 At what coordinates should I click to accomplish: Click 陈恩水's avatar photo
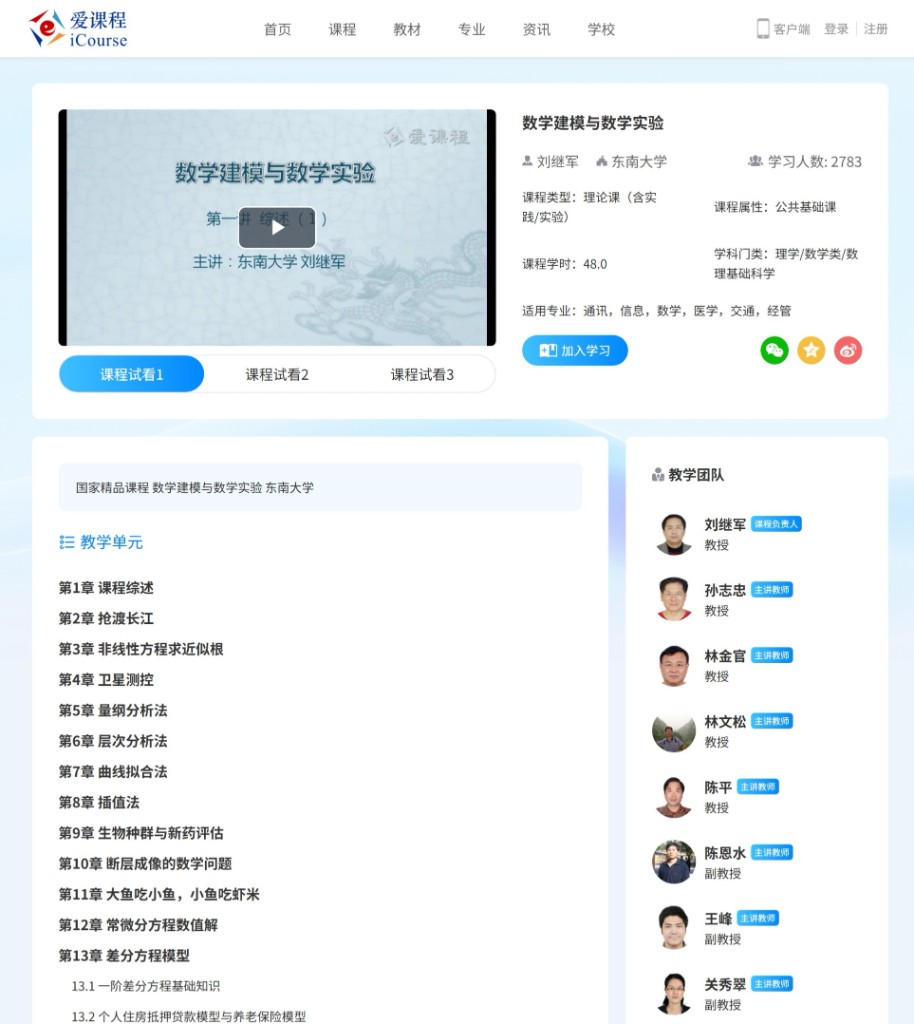[674, 862]
